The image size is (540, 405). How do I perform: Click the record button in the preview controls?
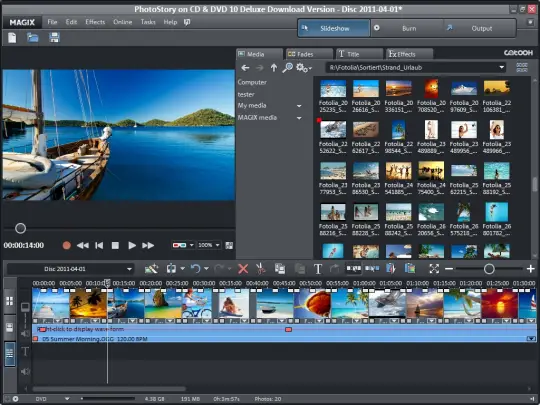(x=66, y=245)
